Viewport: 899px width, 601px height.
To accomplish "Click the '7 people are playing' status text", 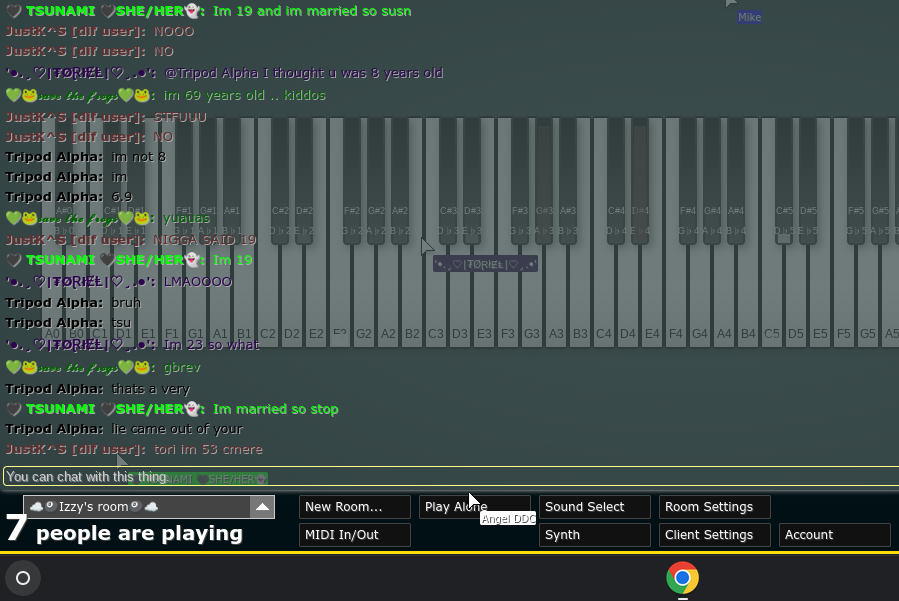I will [124, 529].
